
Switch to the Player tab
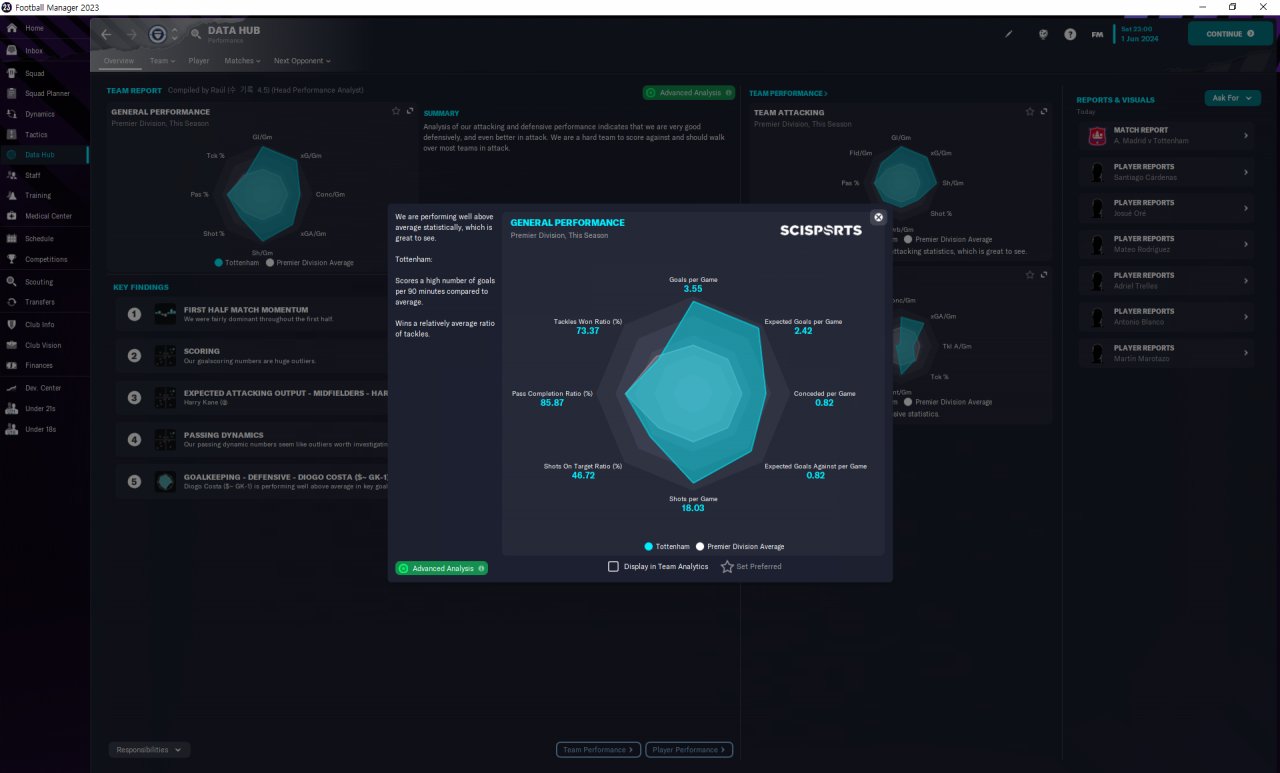[199, 61]
